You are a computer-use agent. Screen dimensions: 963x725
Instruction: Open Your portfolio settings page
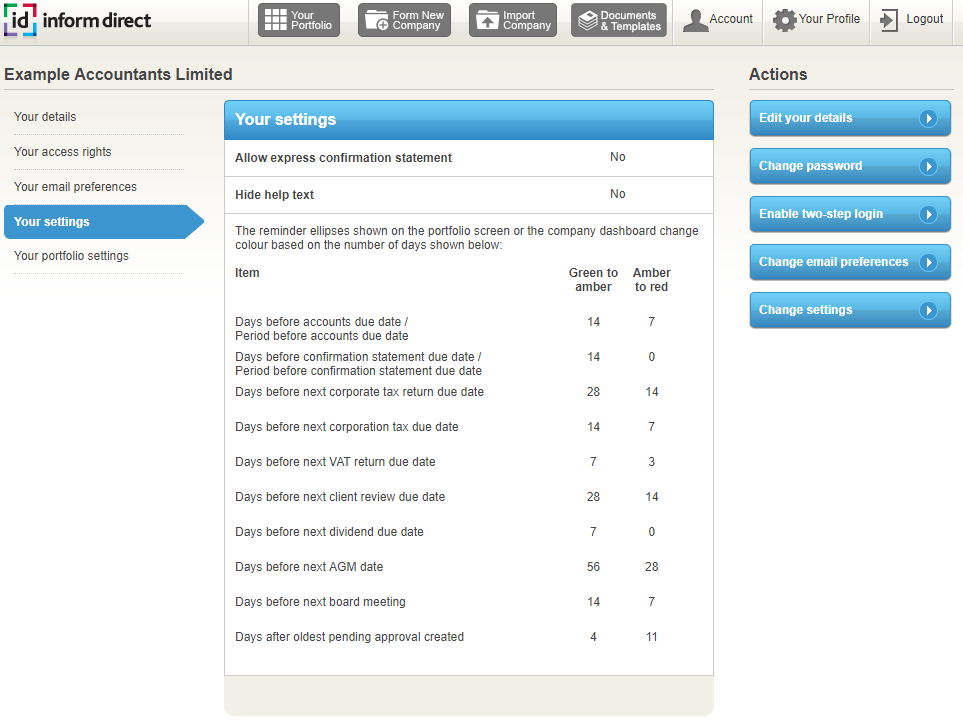point(71,256)
